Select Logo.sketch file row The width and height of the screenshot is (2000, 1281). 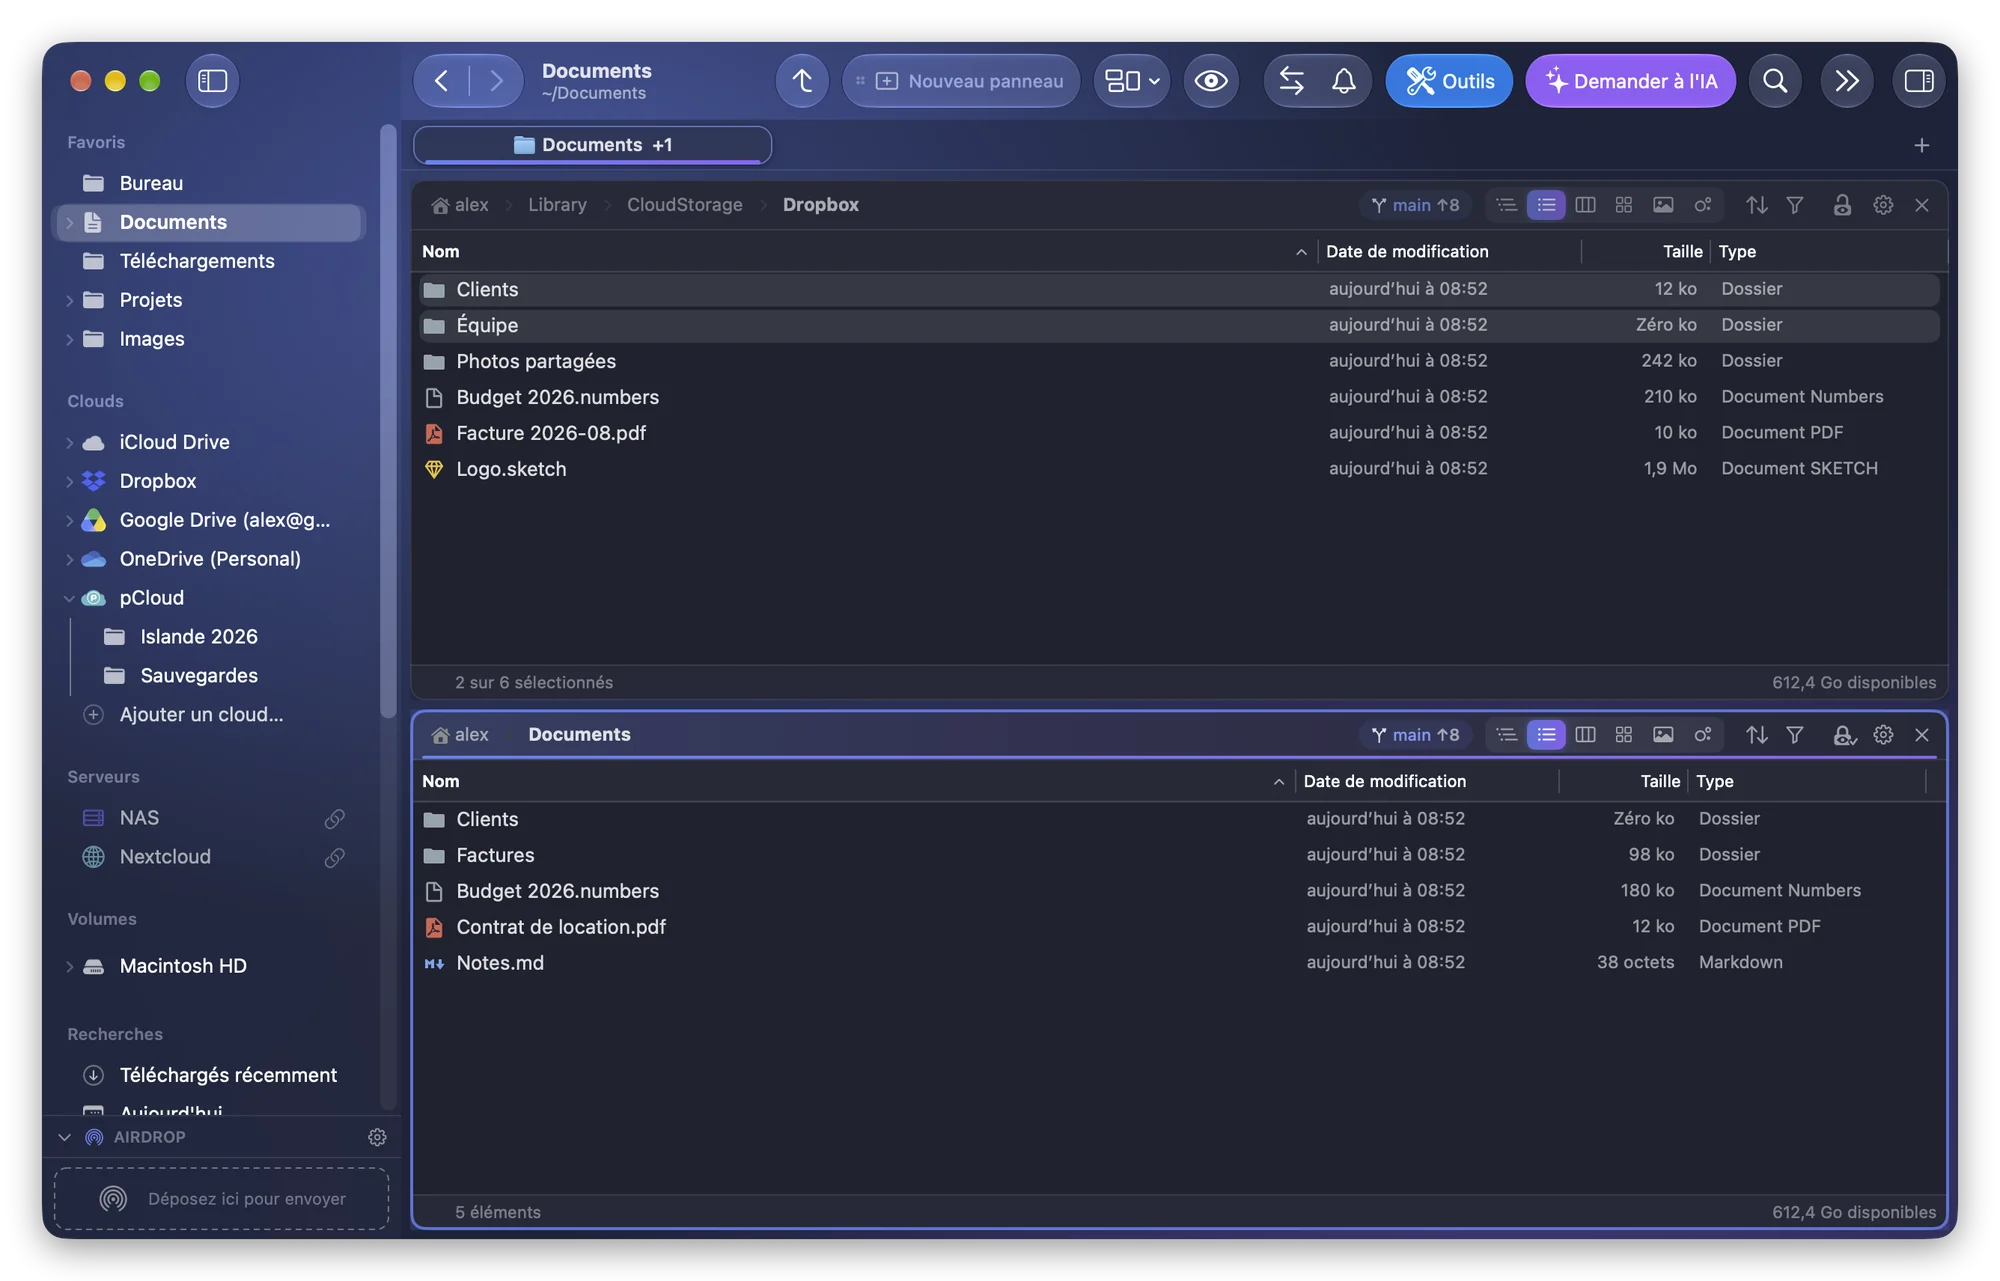pos(1178,469)
